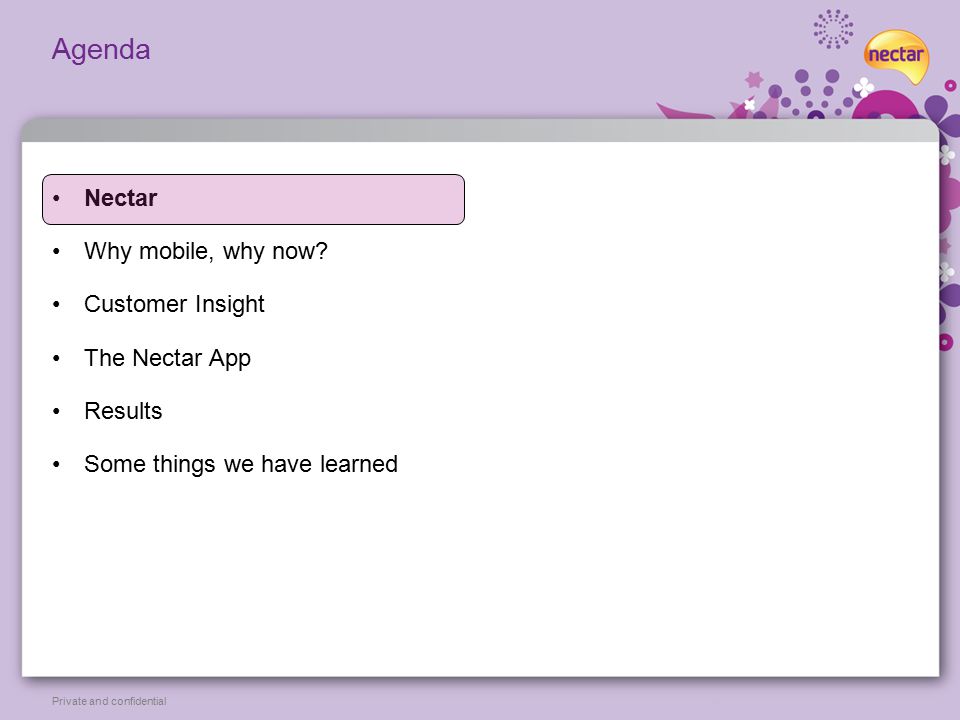Click the Nectar logo

coord(896,56)
